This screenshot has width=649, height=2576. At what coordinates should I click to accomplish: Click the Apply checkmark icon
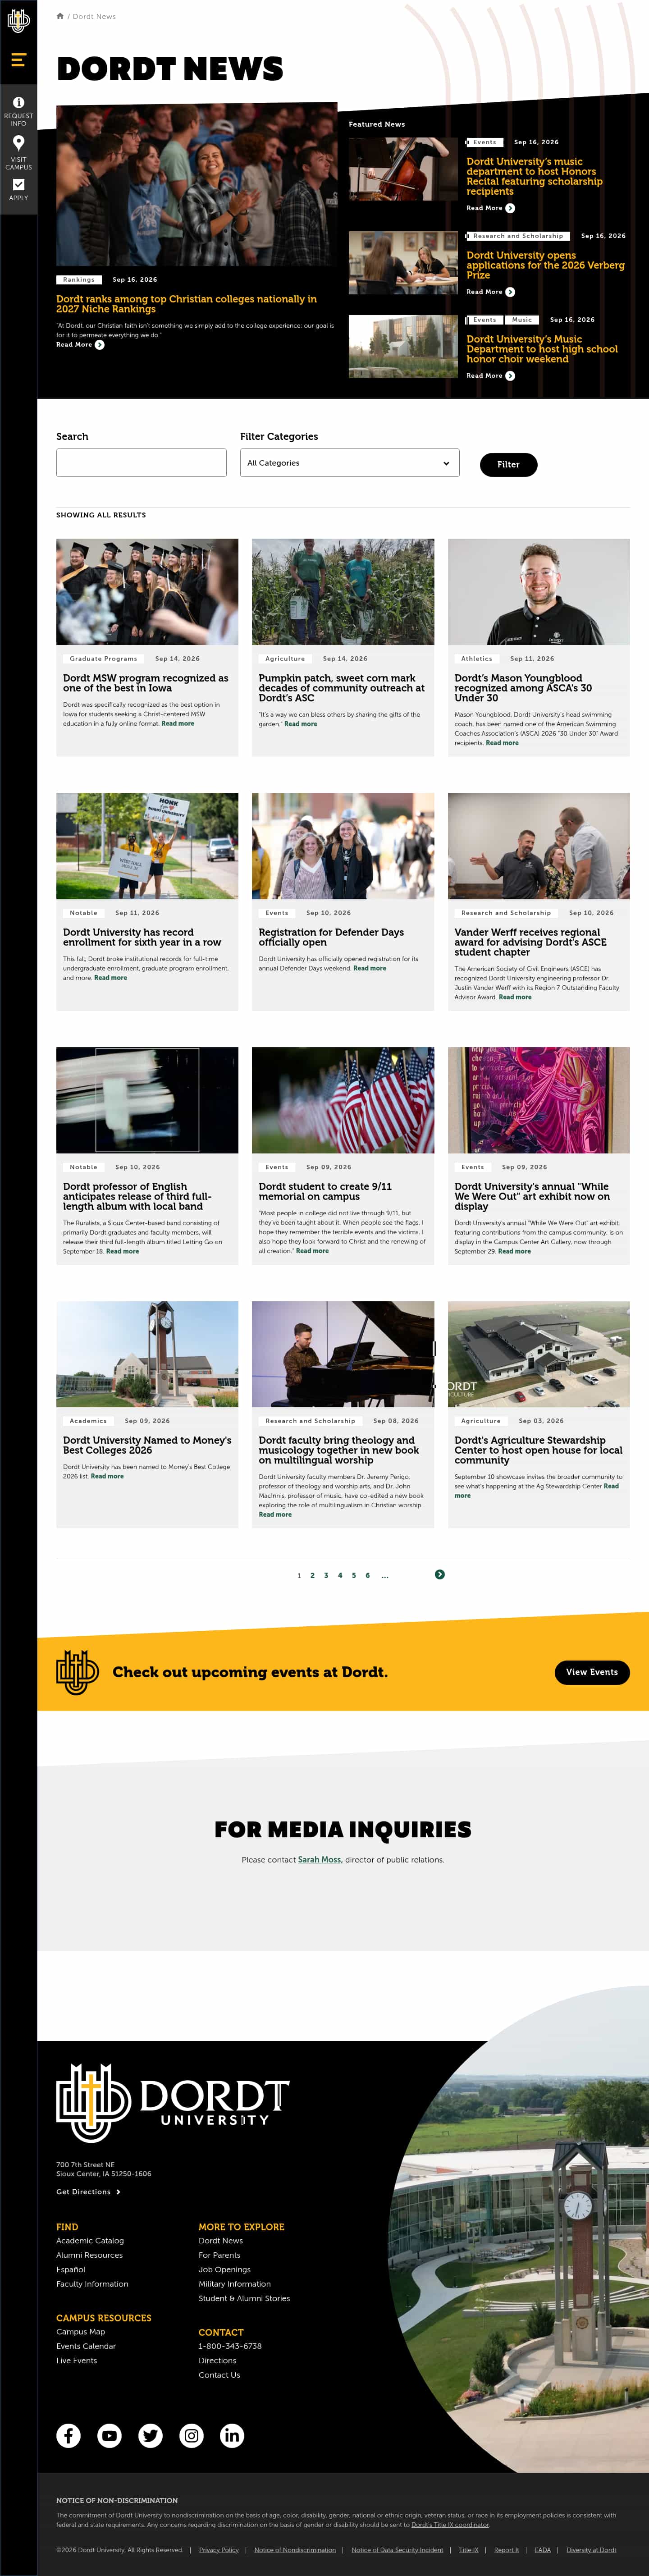(x=18, y=184)
